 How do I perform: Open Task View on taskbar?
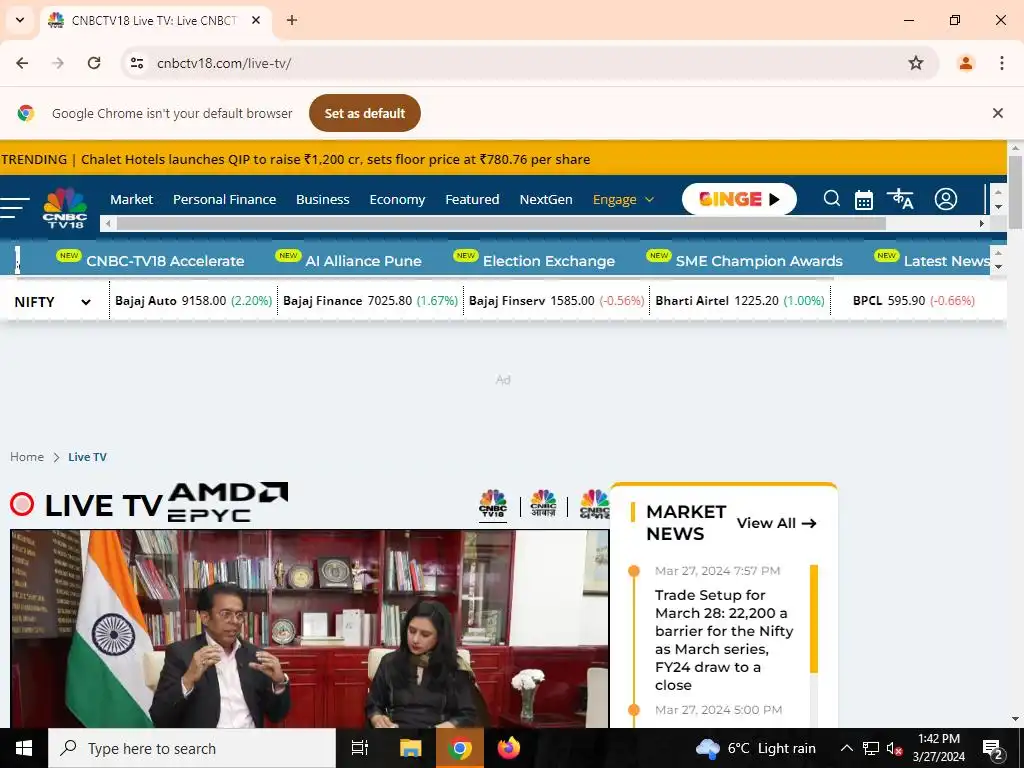[x=360, y=748]
